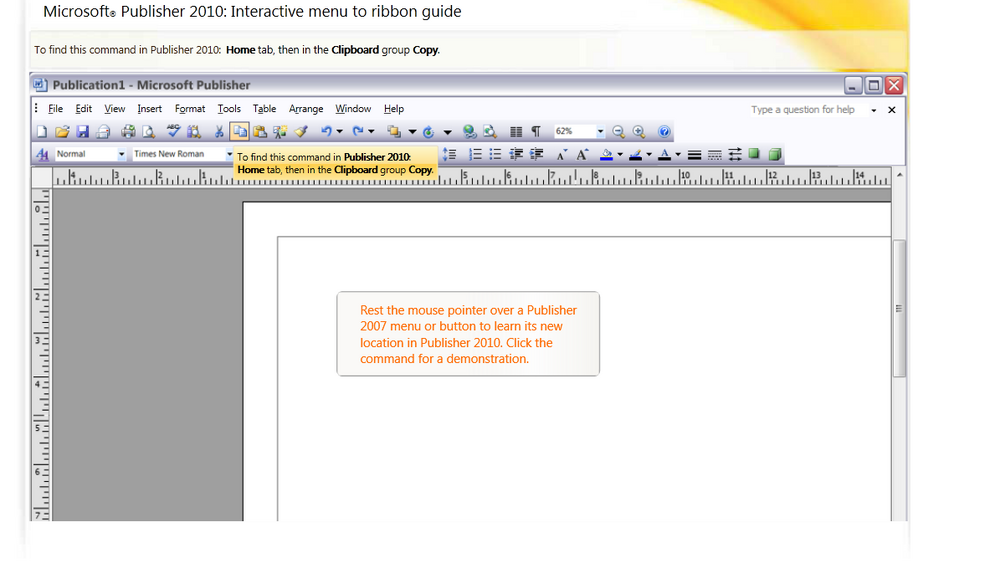Undo the last action with the Undo arrow
Viewport: 1000px width, 568px height.
click(327, 132)
